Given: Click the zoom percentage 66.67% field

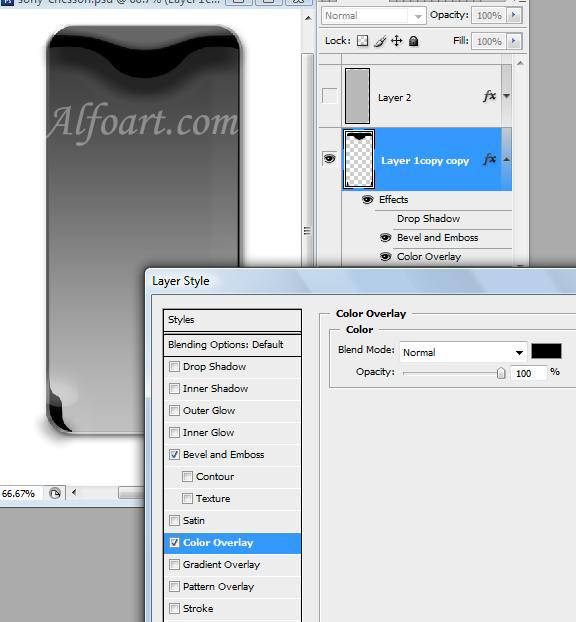Looking at the screenshot, I should point(19,493).
